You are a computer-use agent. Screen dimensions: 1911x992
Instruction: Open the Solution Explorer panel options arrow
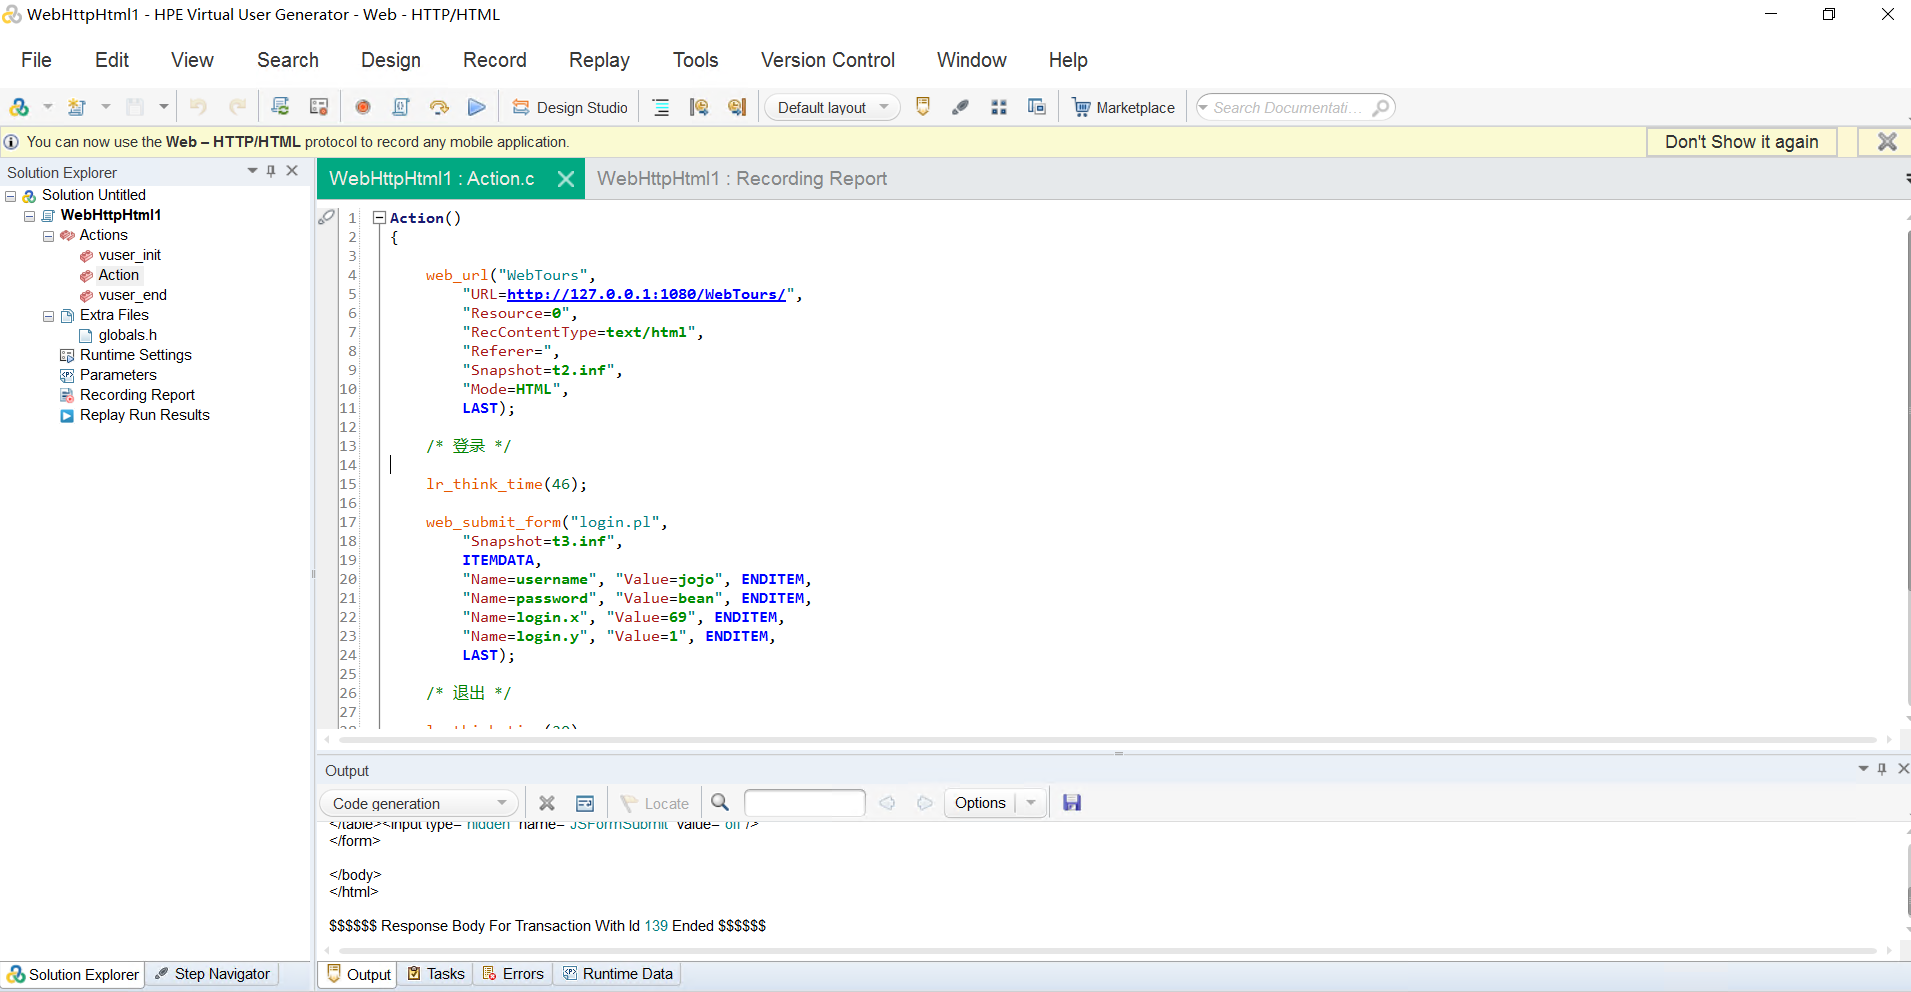point(252,171)
